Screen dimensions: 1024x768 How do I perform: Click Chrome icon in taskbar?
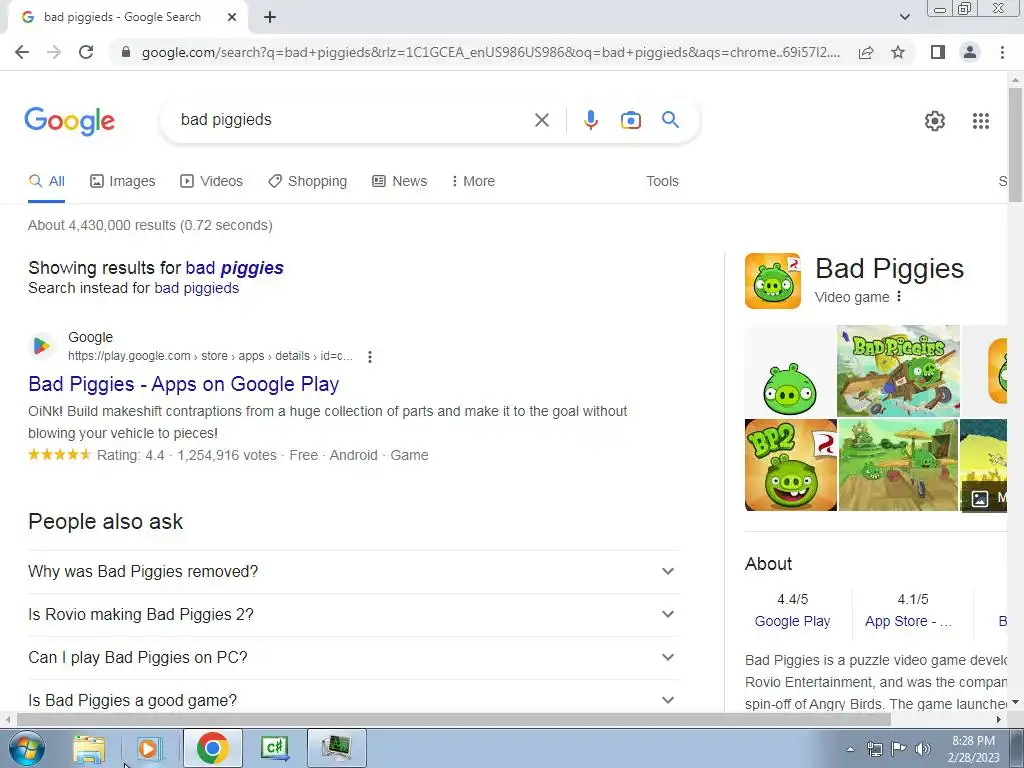212,748
